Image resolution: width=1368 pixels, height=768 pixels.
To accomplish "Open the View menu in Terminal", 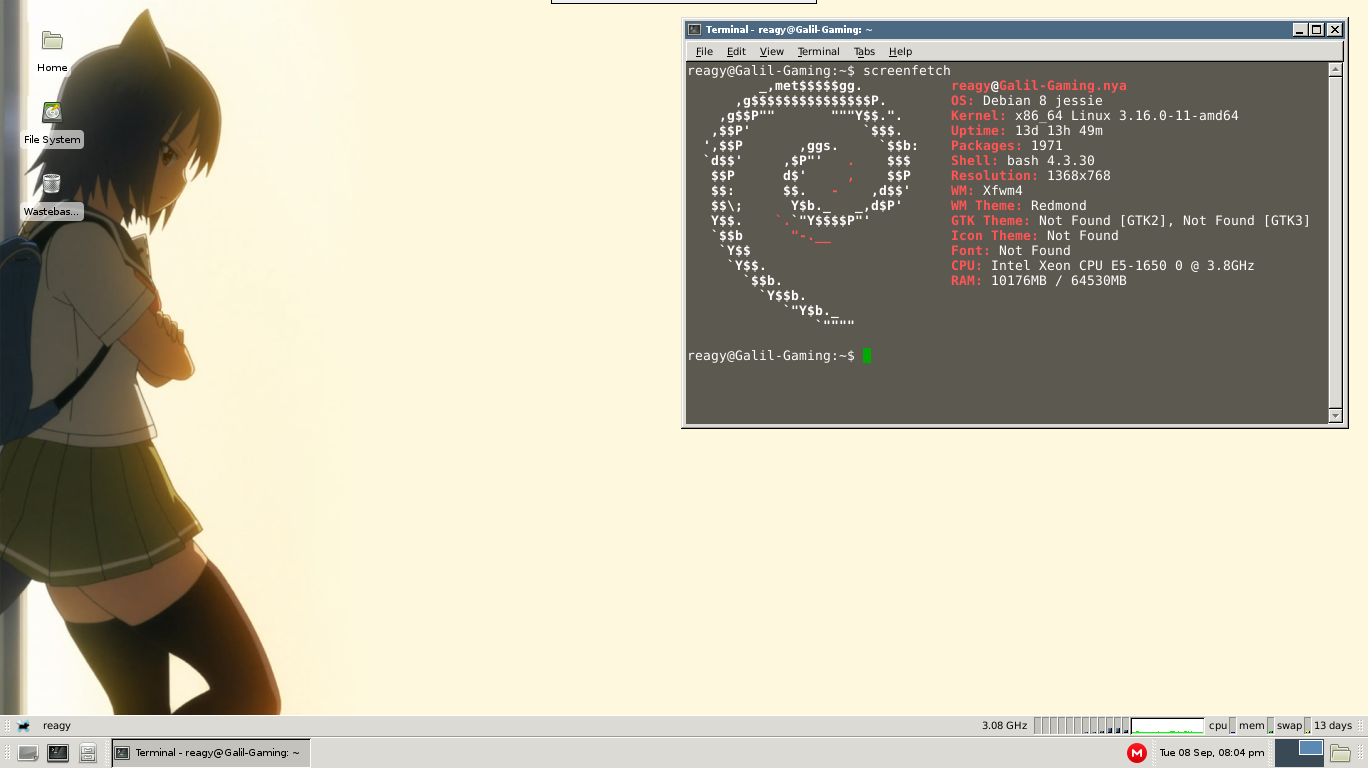I will tap(771, 51).
